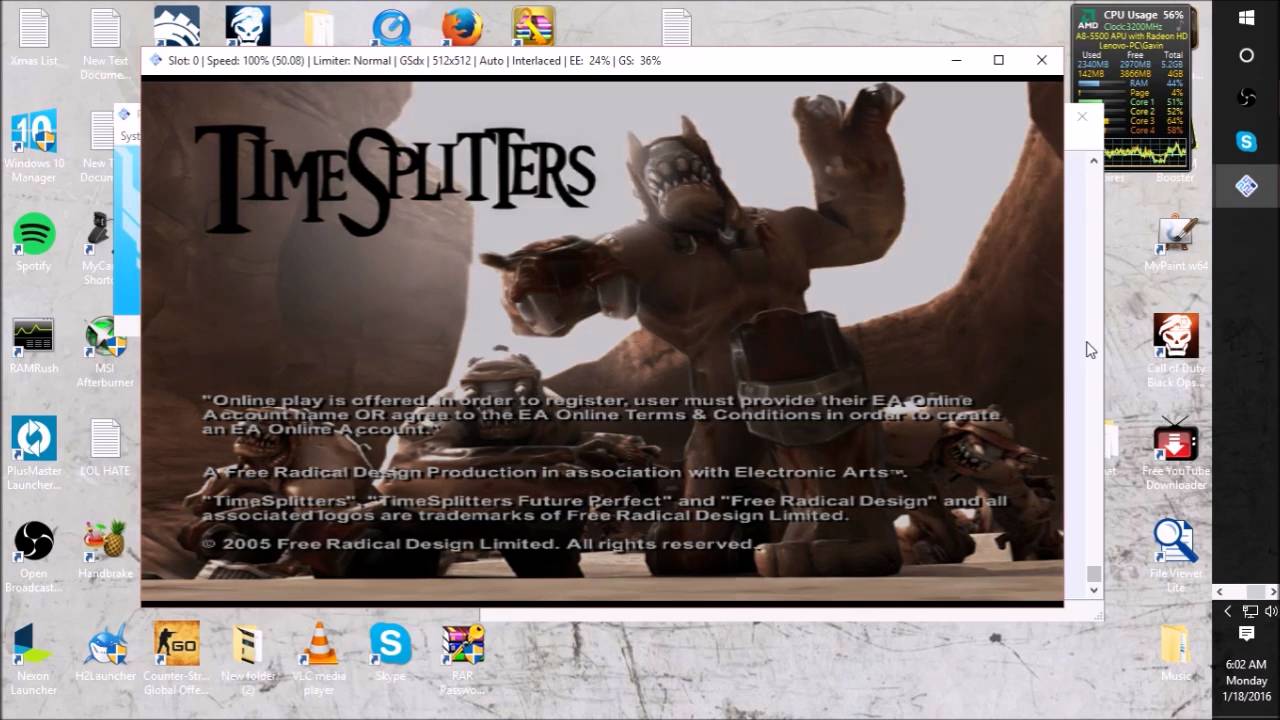This screenshot has height=720, width=1280.
Task: Open the network icon in system tray
Action: [1250, 611]
